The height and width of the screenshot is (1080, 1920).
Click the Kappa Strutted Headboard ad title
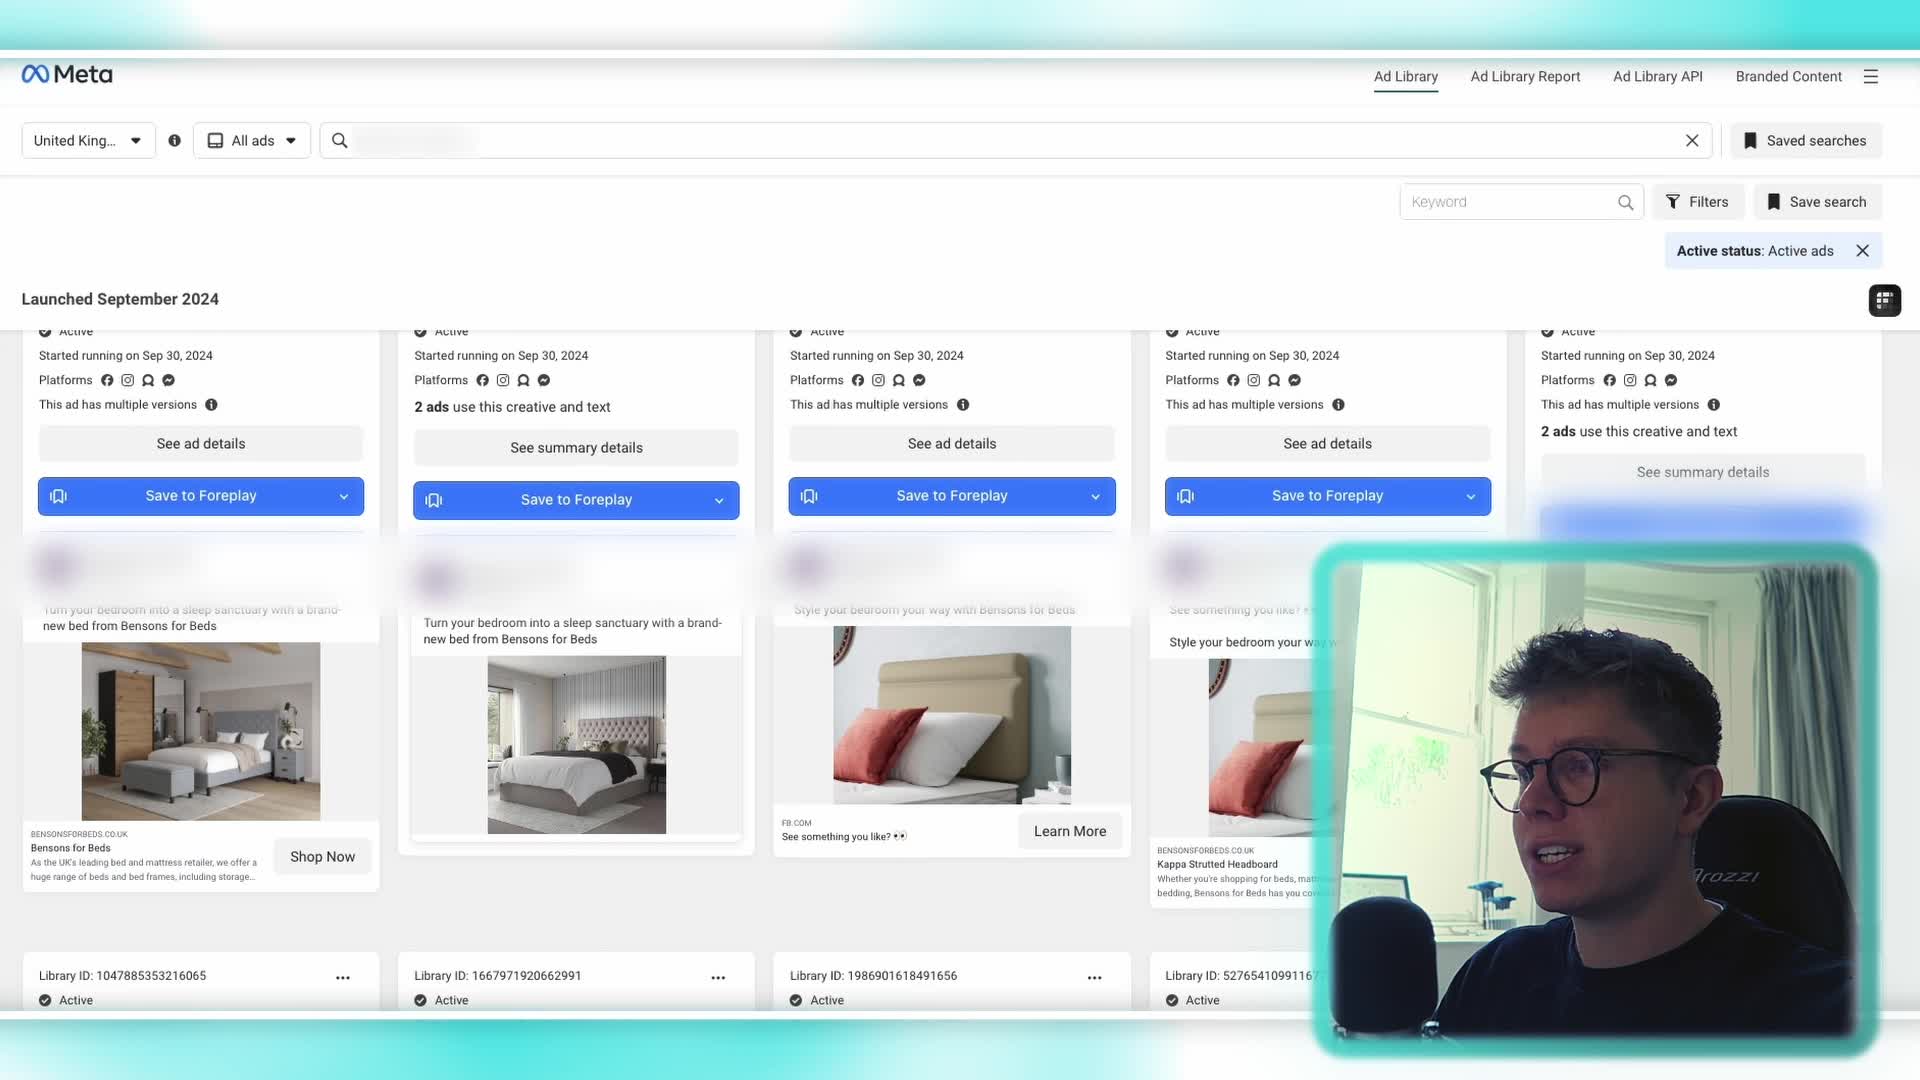[x=1217, y=865]
